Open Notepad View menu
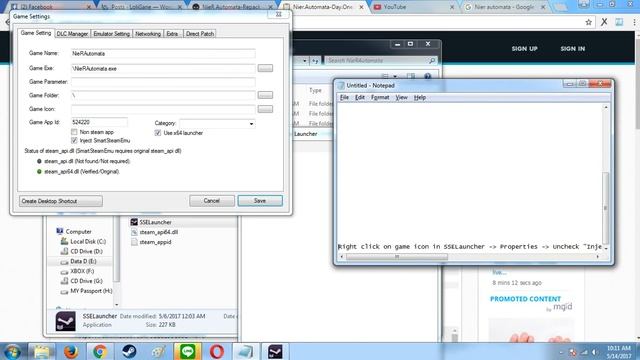The image size is (640, 360). pyautogui.click(x=401, y=98)
